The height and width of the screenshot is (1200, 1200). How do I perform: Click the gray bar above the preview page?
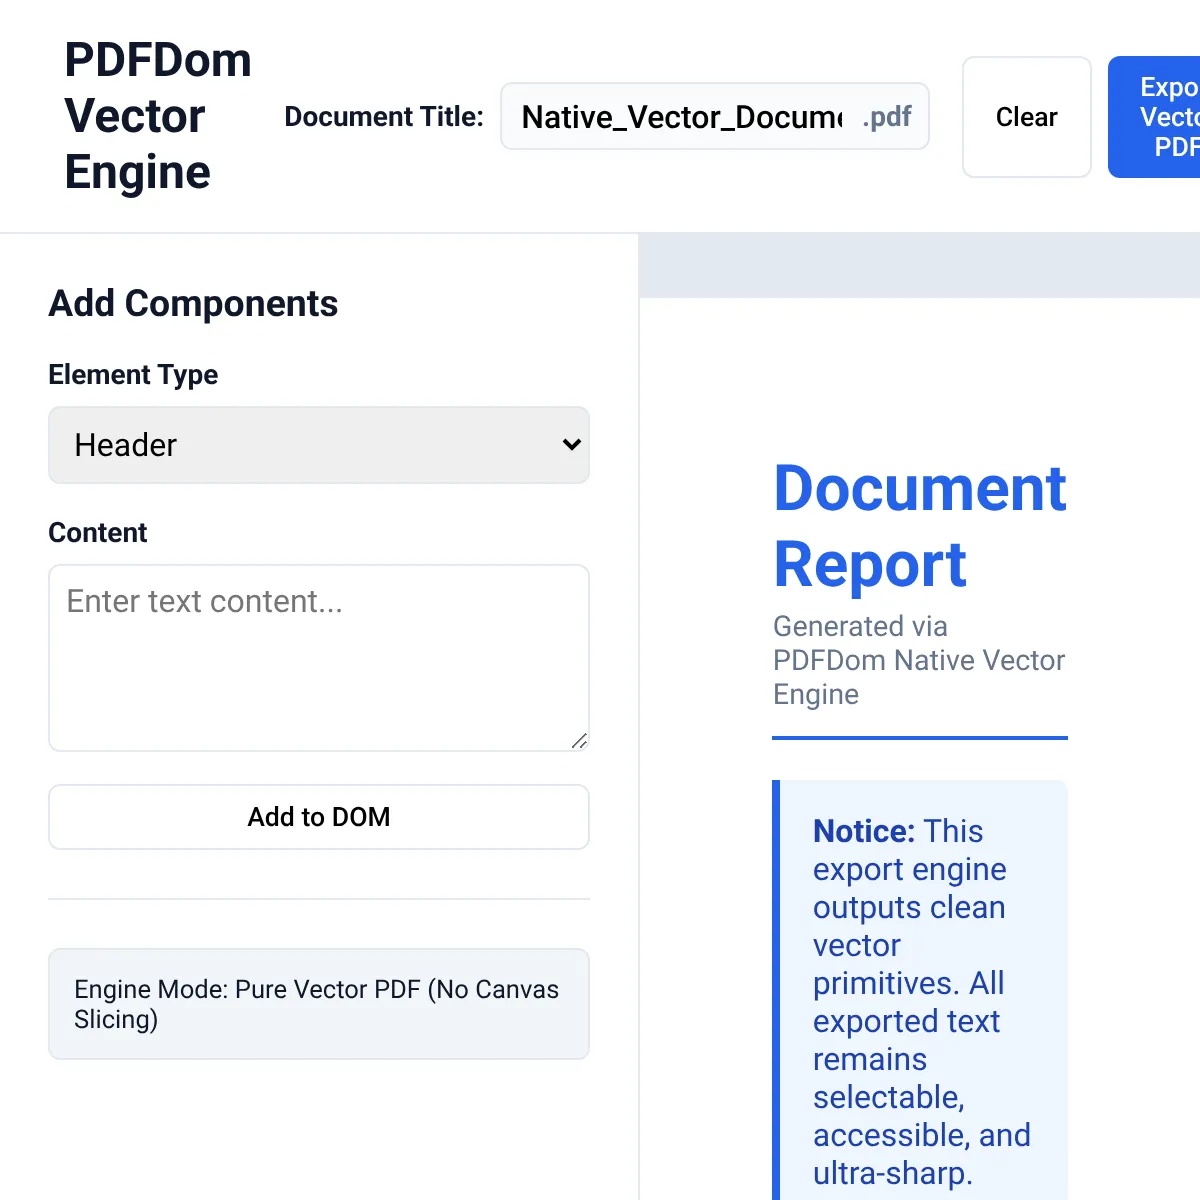pyautogui.click(x=920, y=266)
